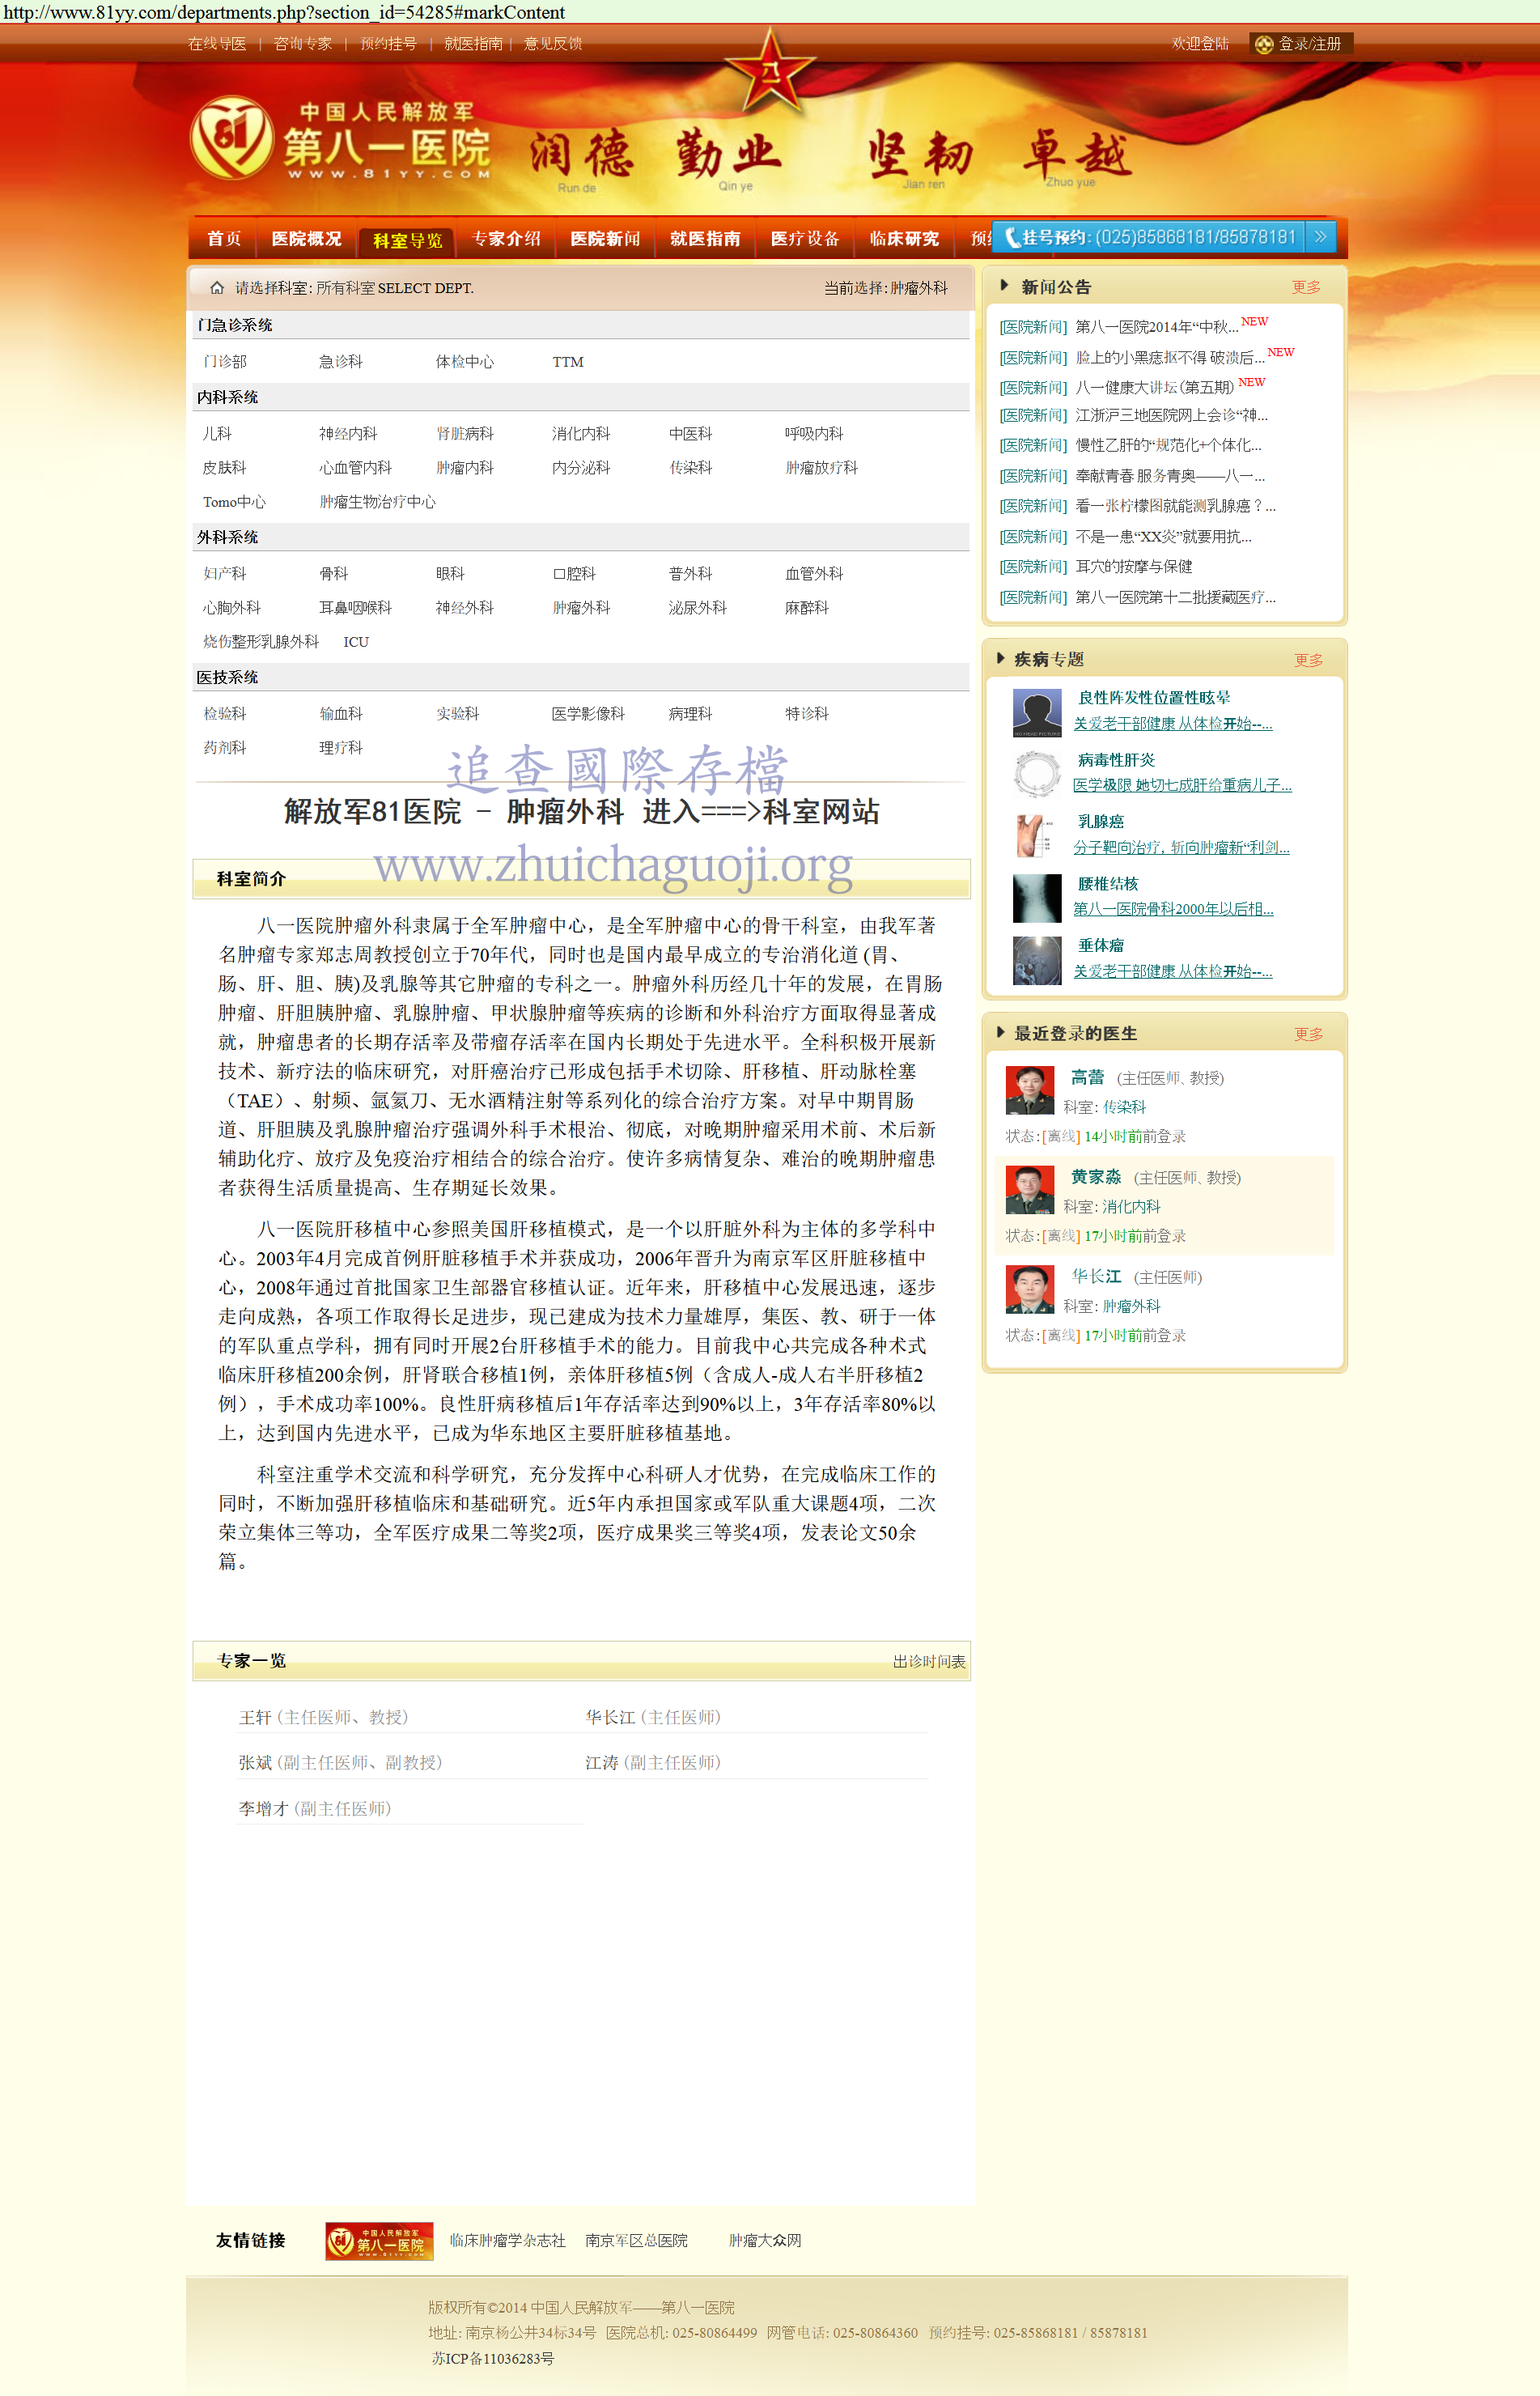This screenshot has height=2396, width=1540.
Task: Expand the 疾病专题 section arrow
Action: coord(1000,658)
